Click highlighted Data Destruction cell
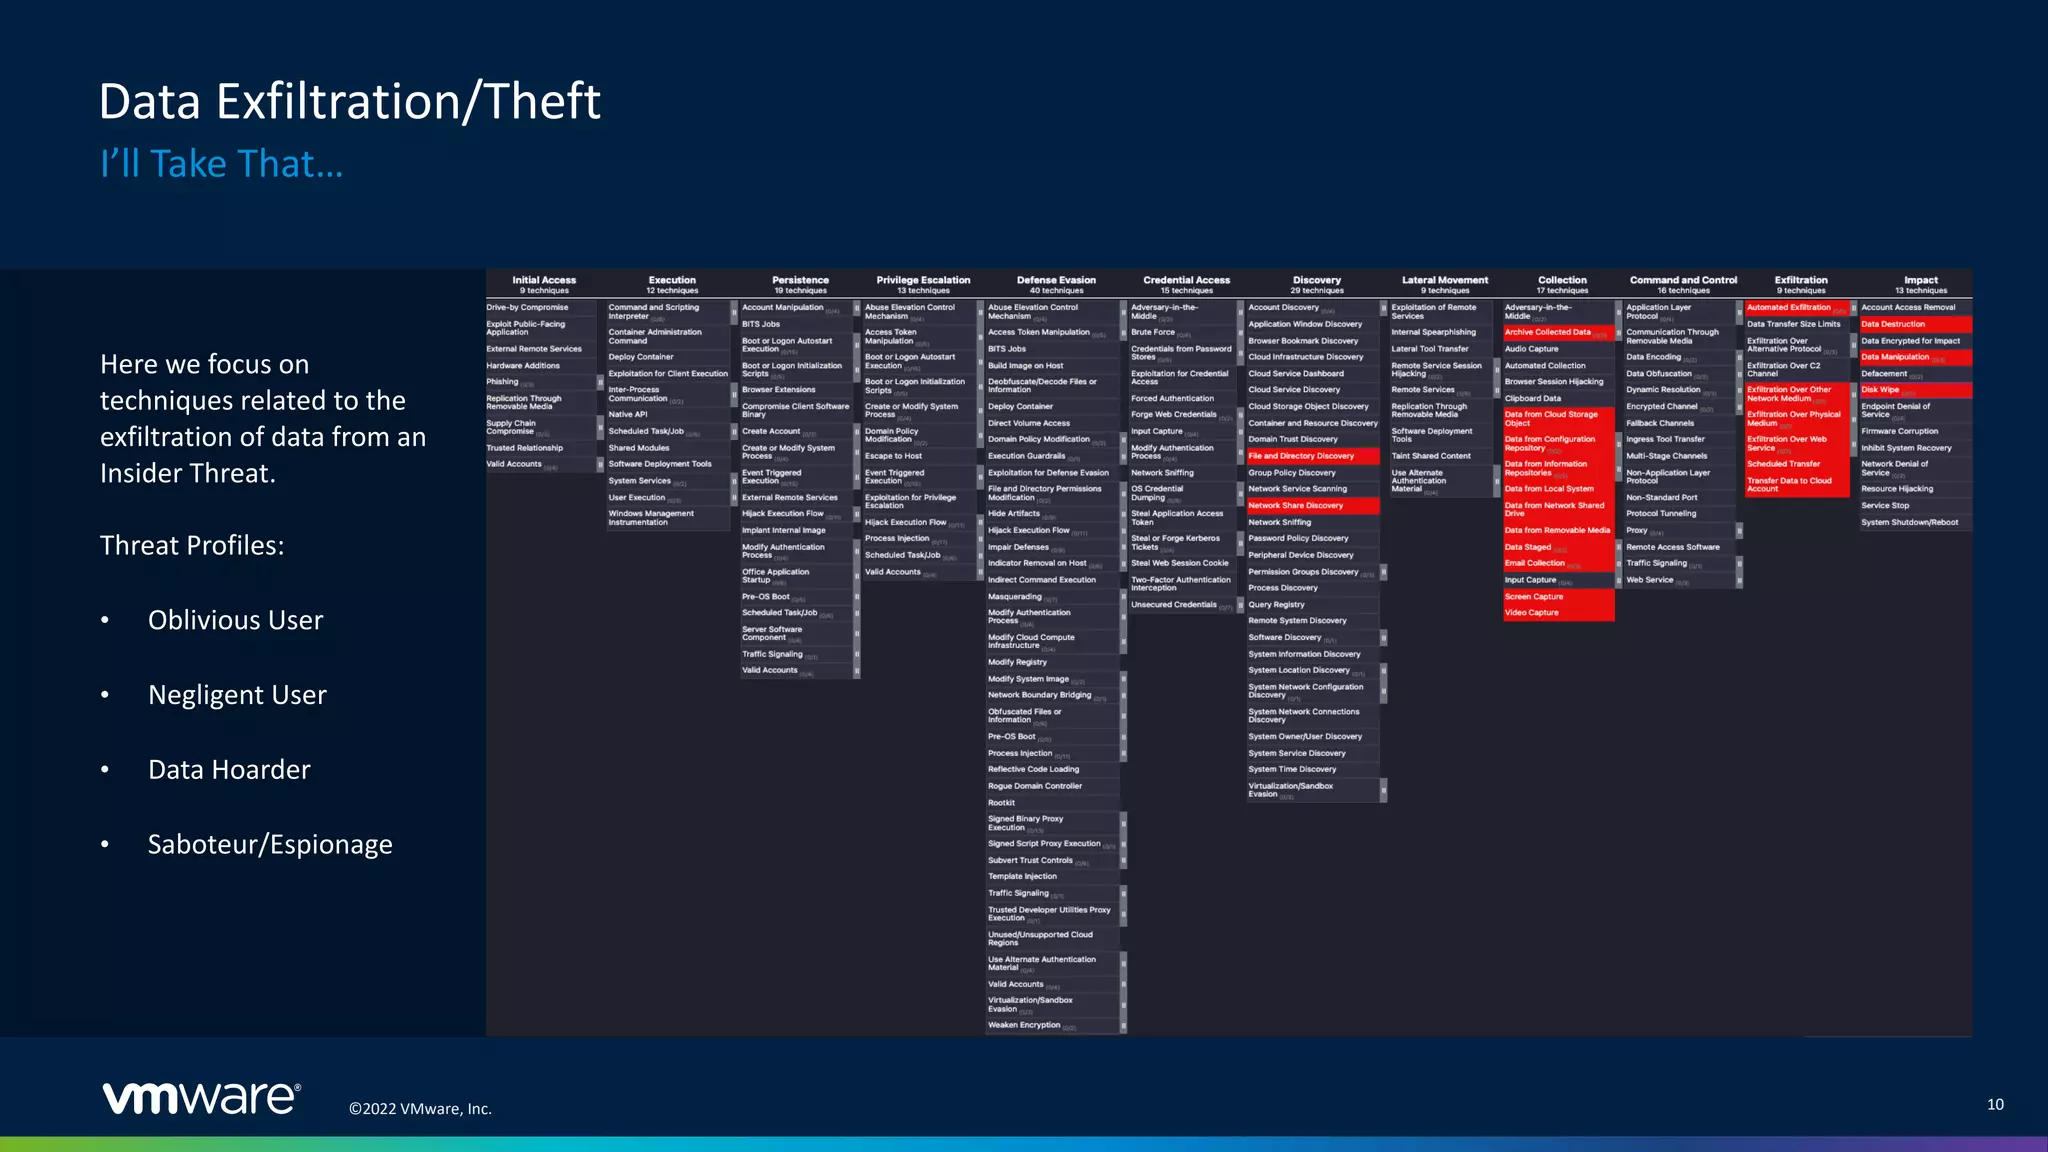The image size is (2048, 1152). 1916,324
